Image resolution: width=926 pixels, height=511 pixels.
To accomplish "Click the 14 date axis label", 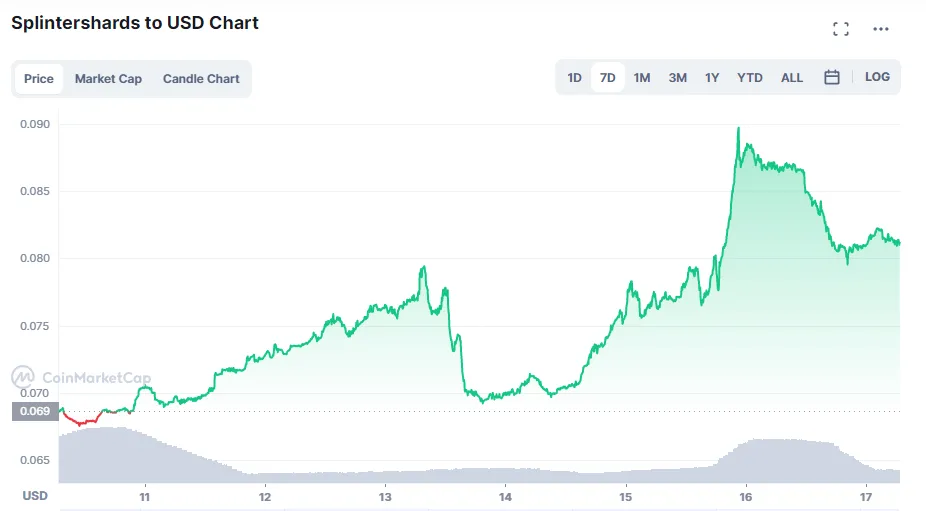I will (505, 497).
